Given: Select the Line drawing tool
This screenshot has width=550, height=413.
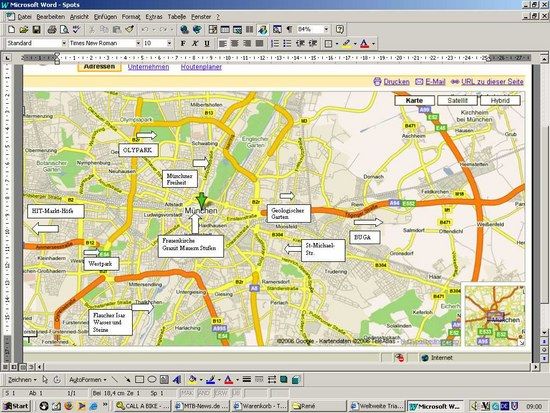Looking at the screenshot, I should pos(115,379).
